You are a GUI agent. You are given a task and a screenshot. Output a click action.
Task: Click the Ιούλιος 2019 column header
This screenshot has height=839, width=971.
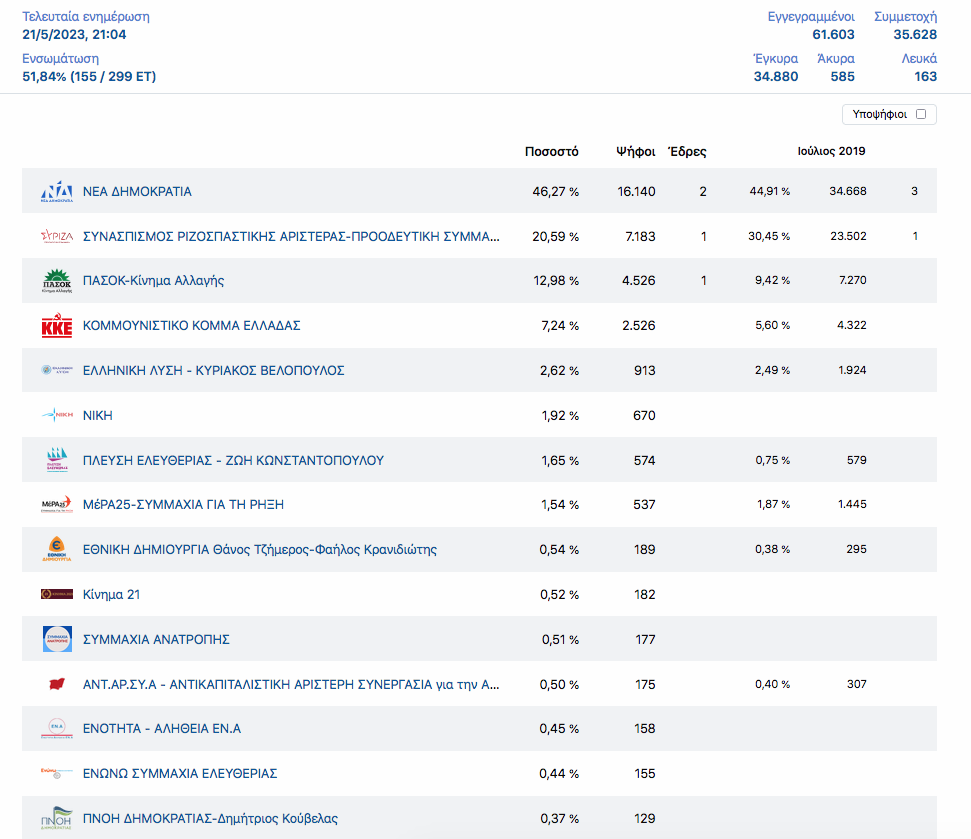(831, 152)
